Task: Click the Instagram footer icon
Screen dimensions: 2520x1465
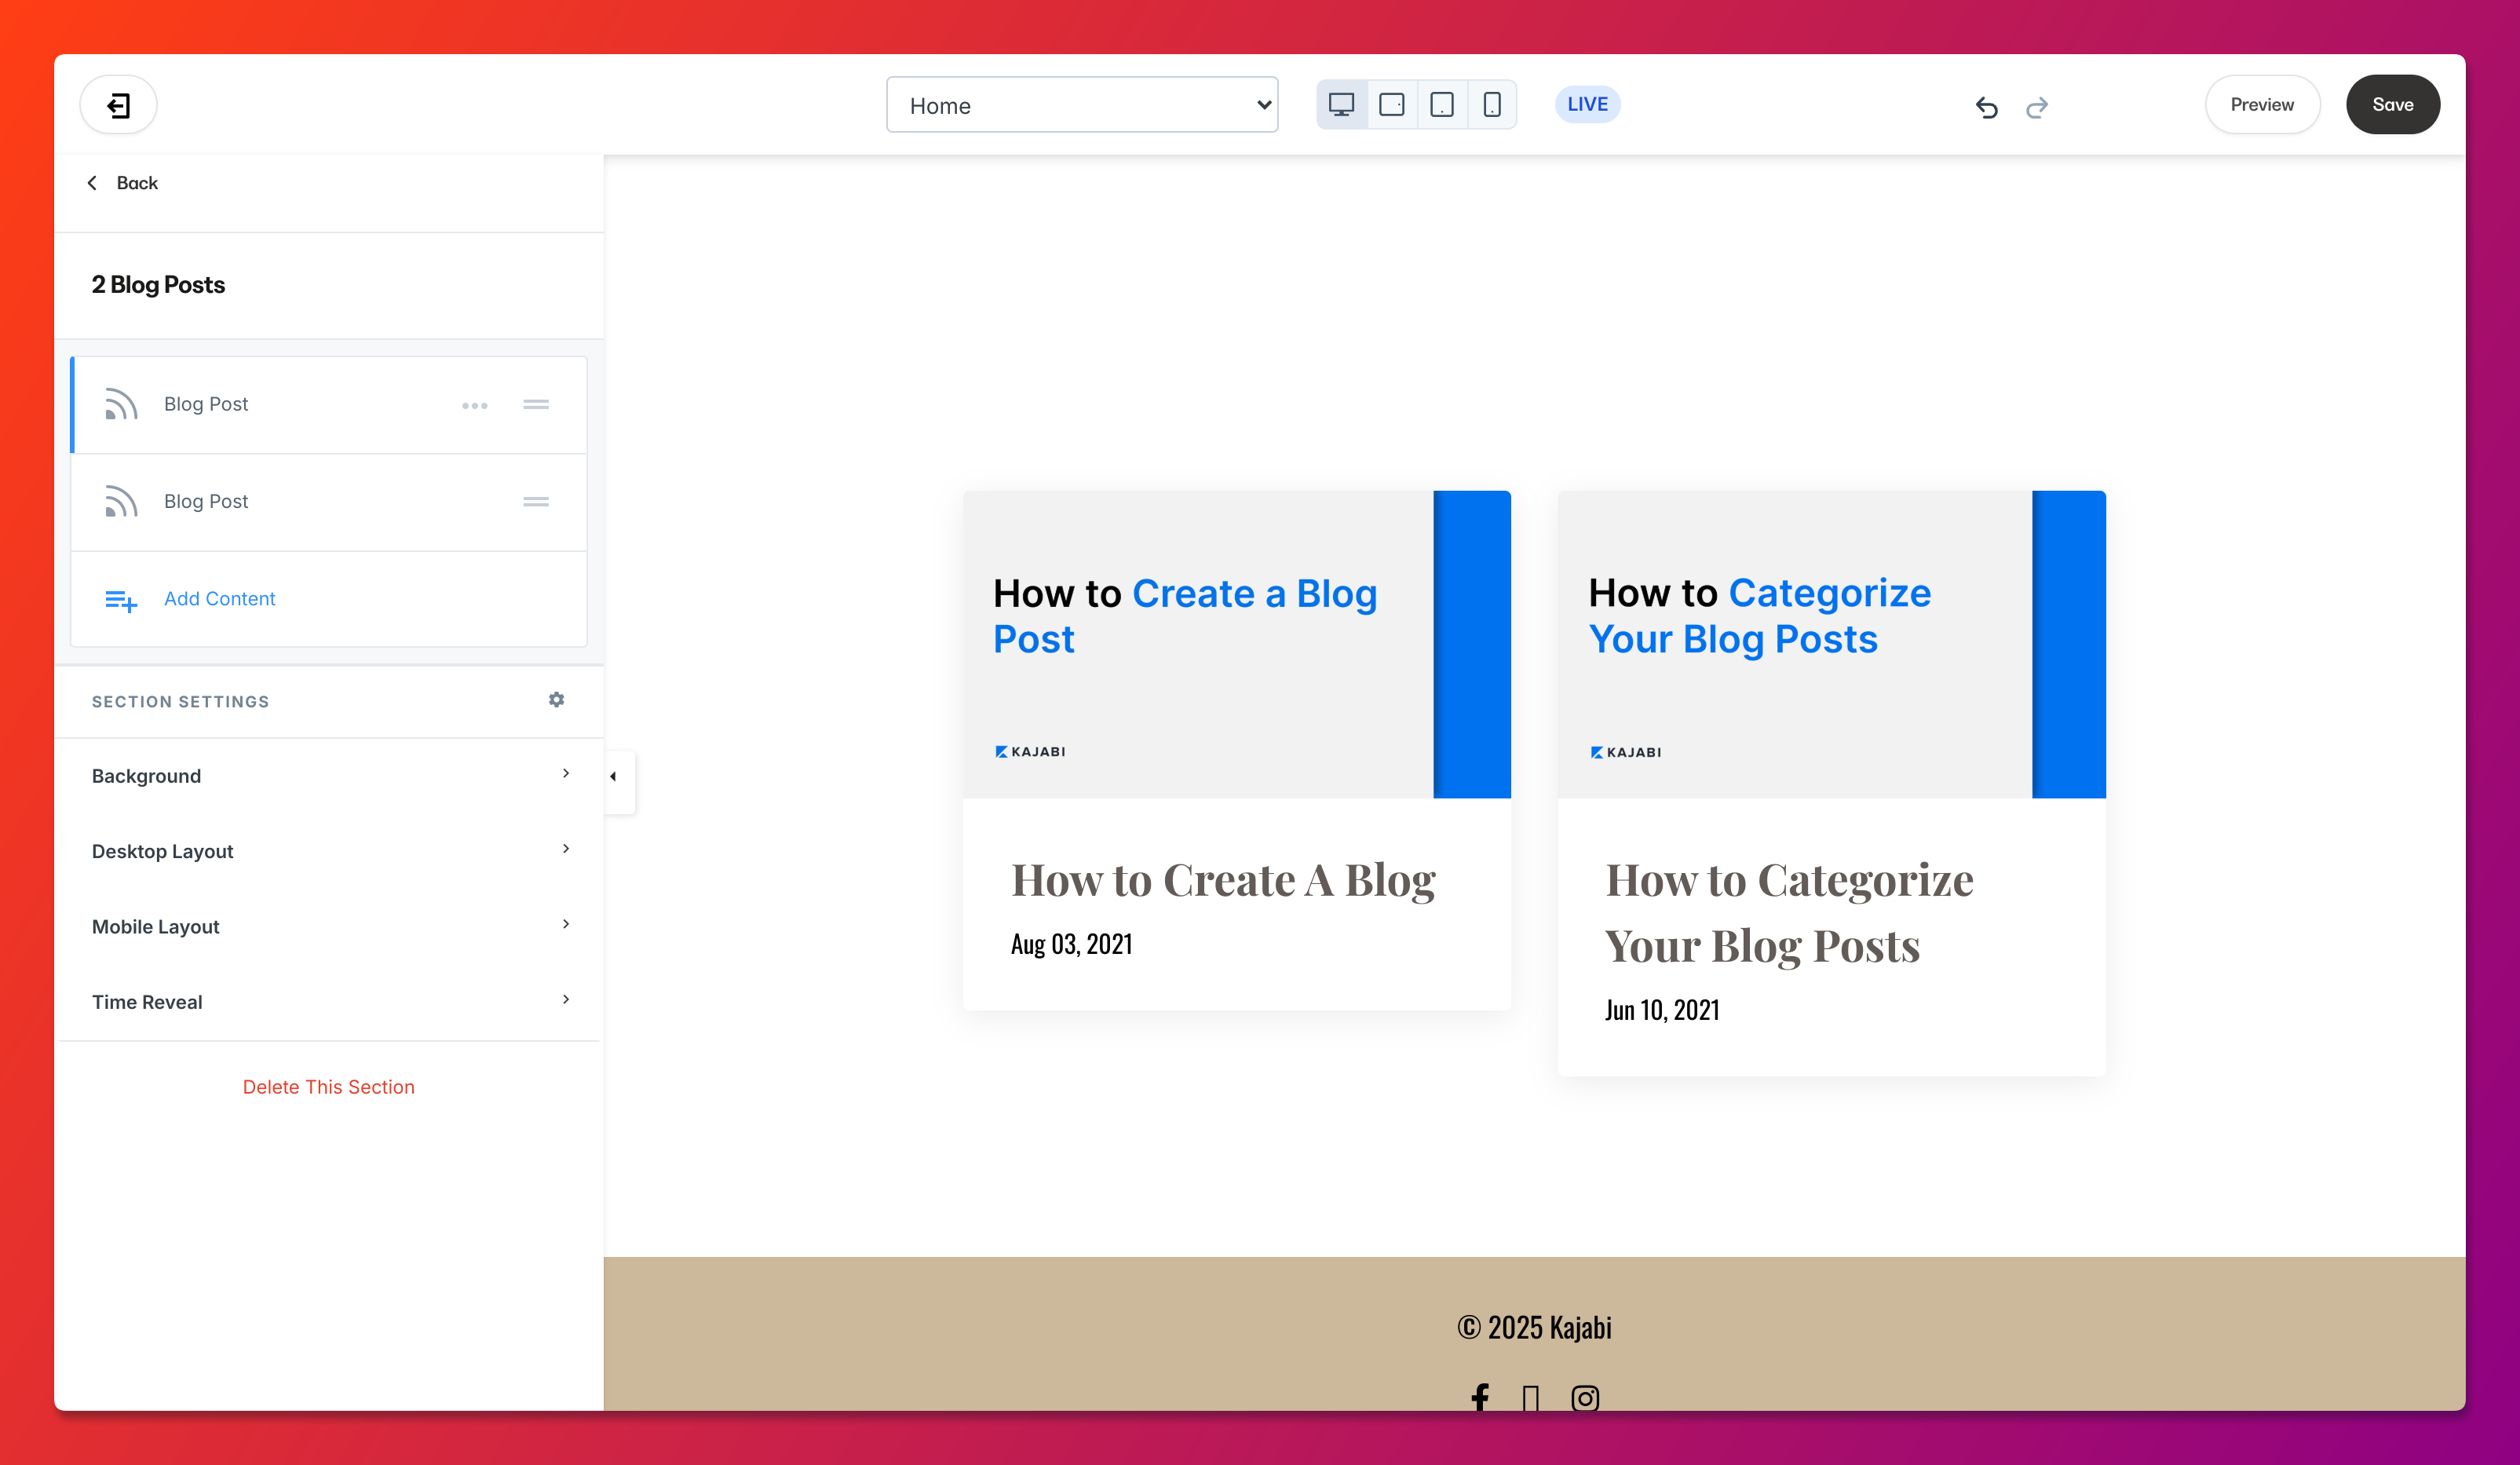Action: click(1585, 1397)
